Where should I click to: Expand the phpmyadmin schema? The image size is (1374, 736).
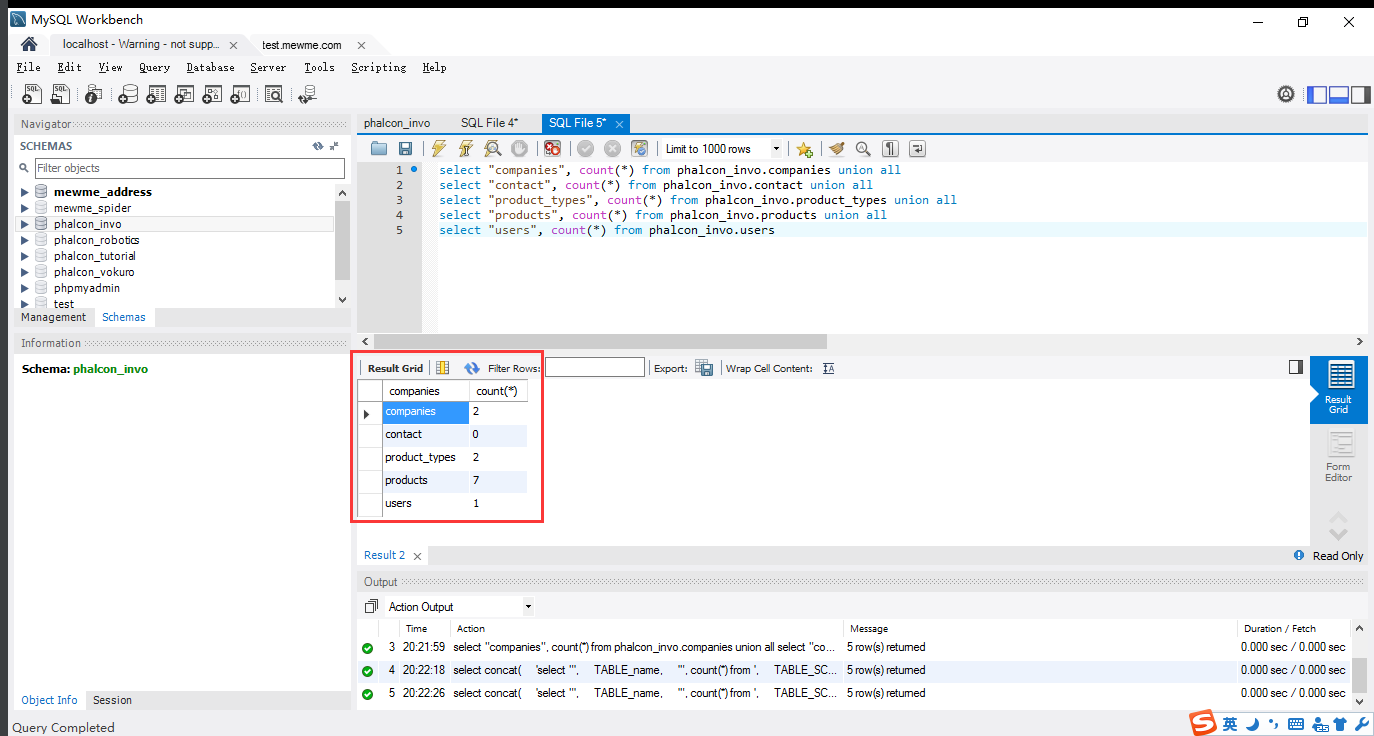click(x=25, y=288)
